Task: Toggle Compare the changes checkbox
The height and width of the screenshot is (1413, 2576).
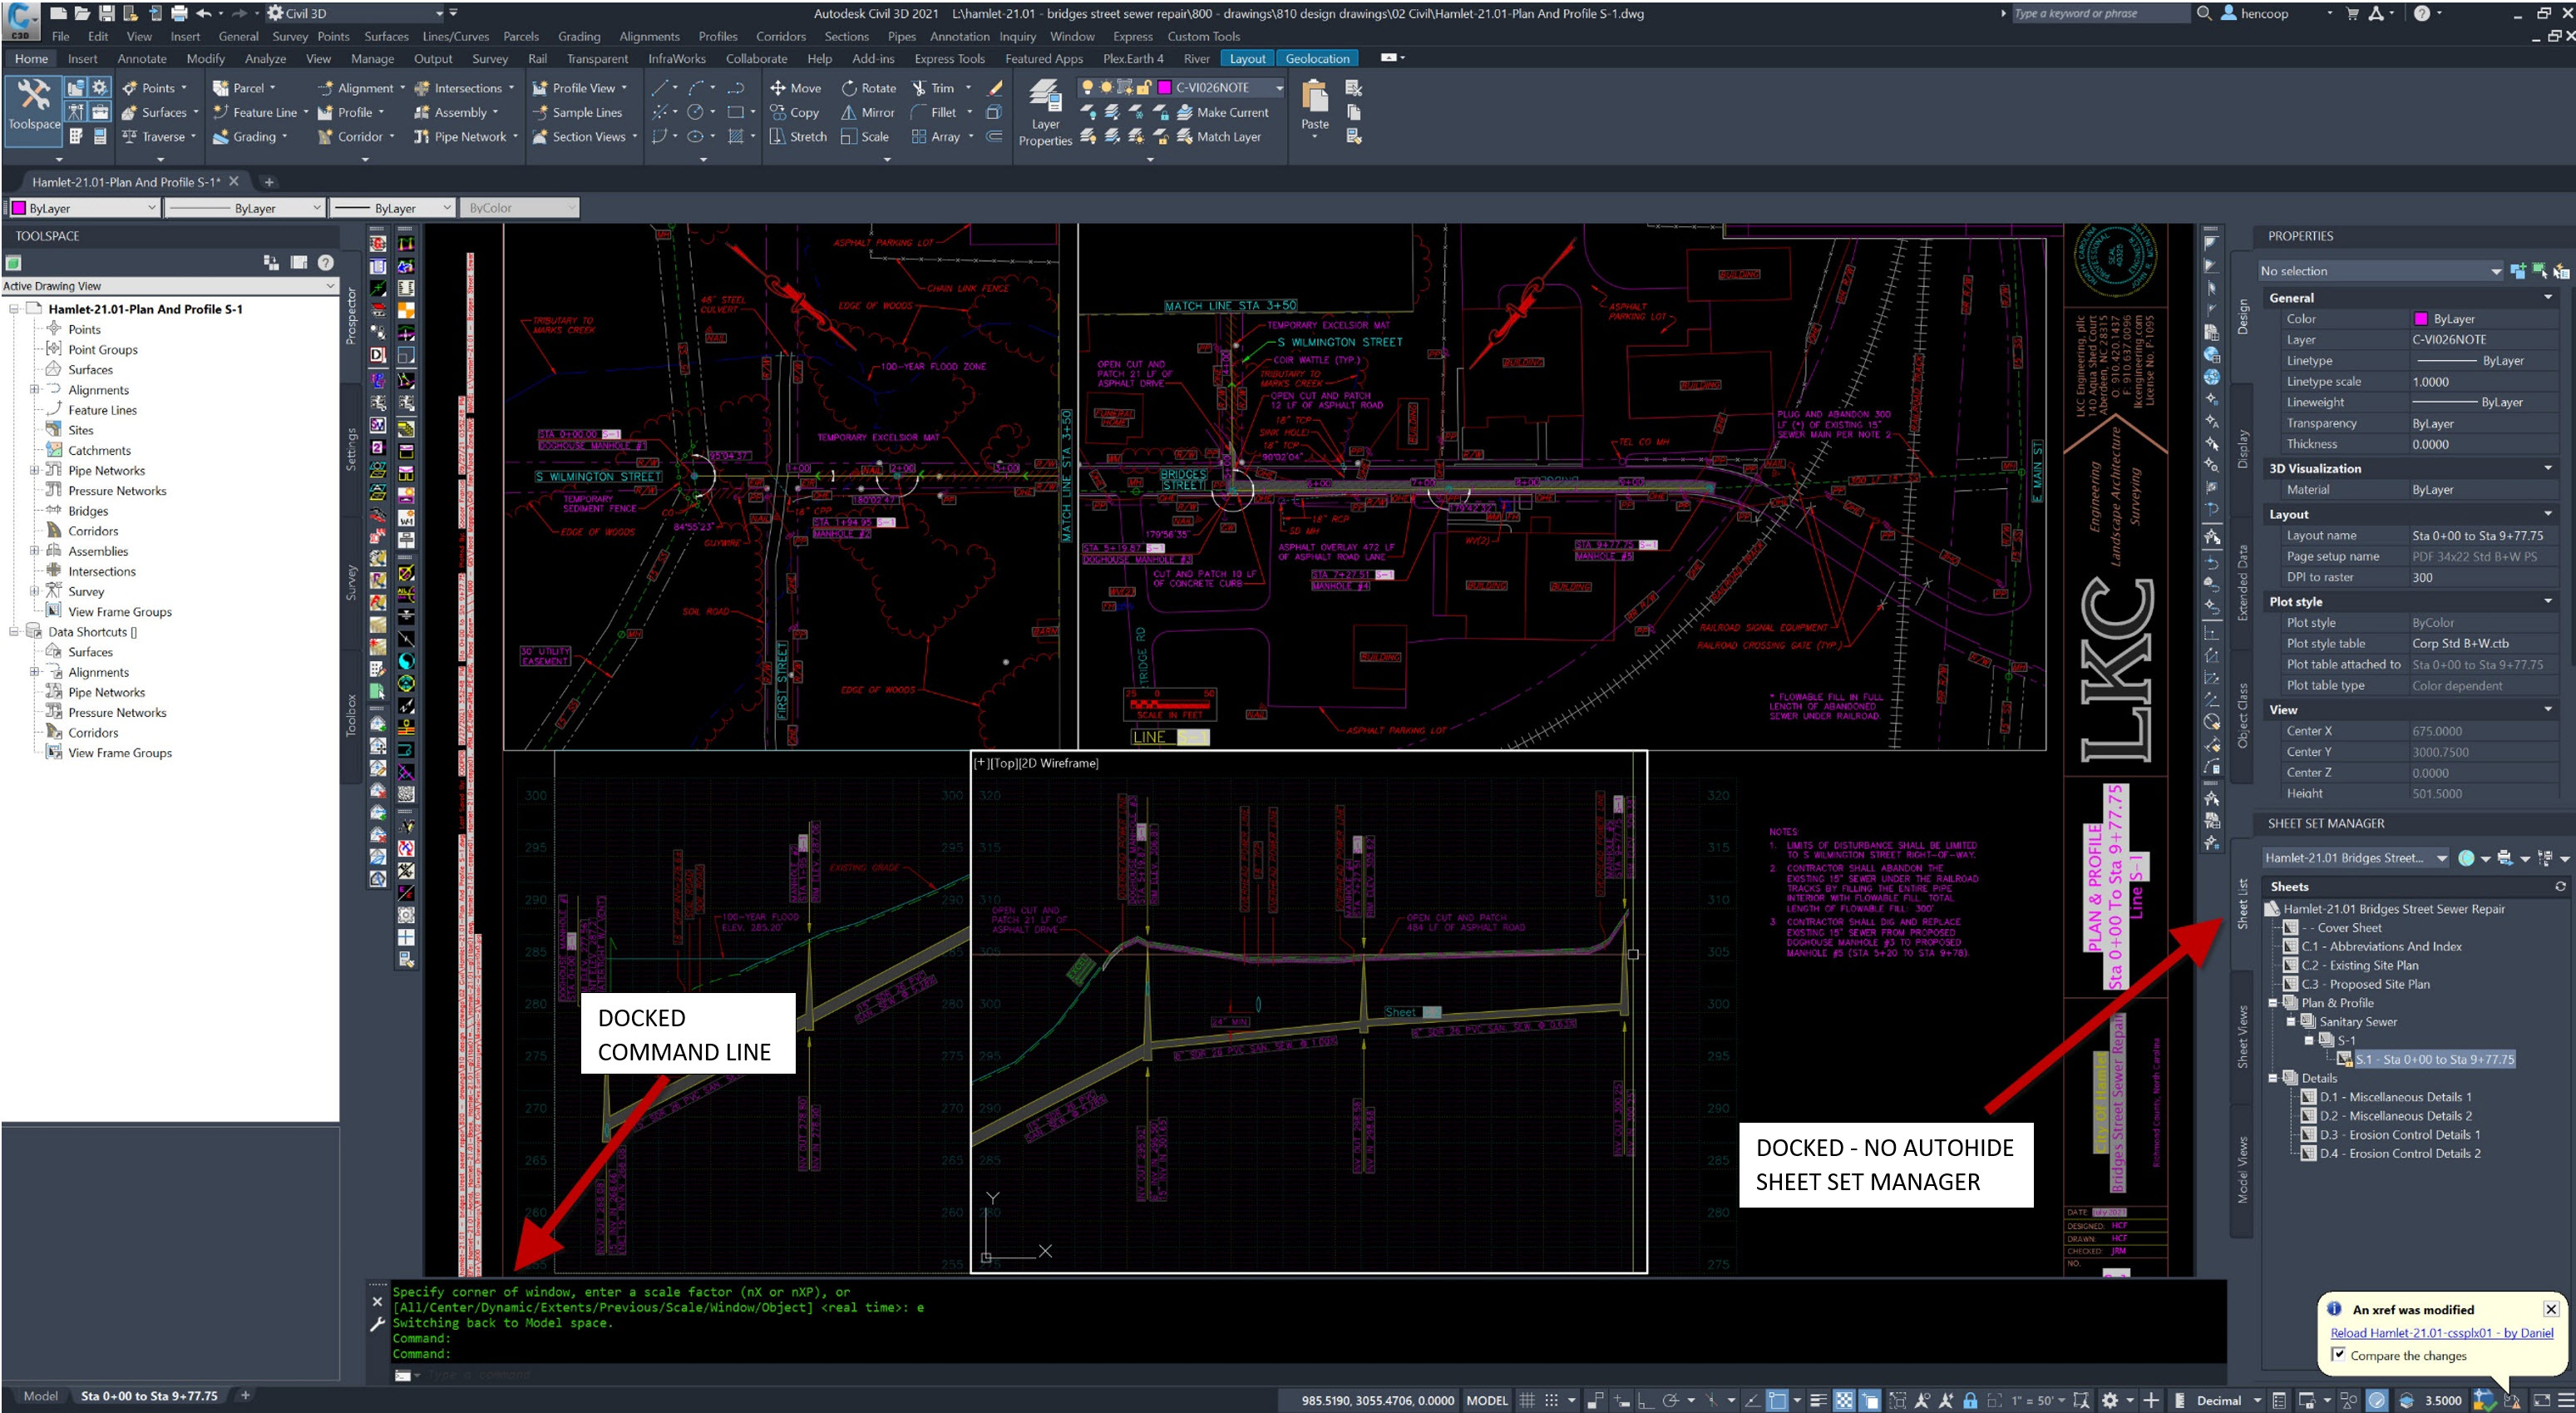Action: pyautogui.click(x=2338, y=1354)
